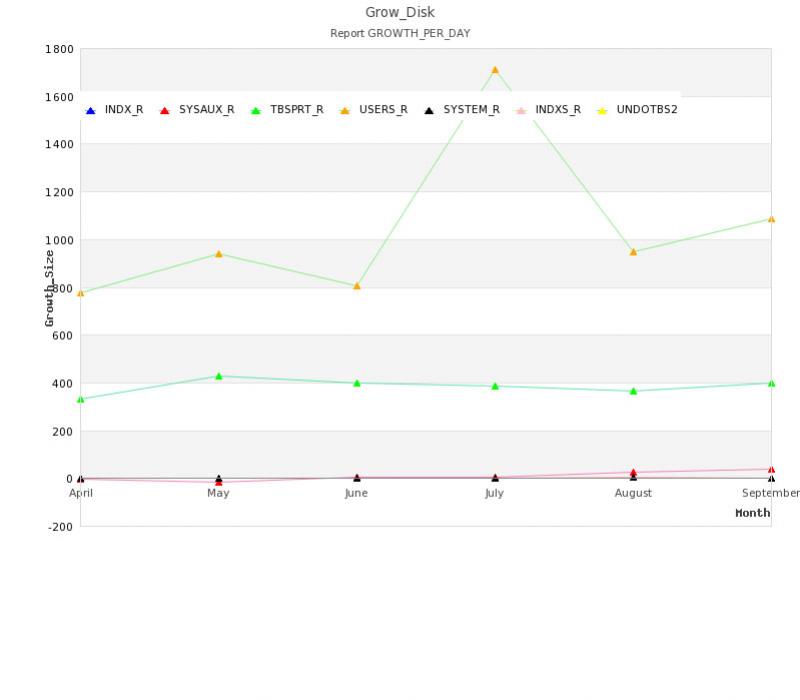Screen dimensions: 800x700
Task: Click the July x-axis label
Action: point(494,493)
